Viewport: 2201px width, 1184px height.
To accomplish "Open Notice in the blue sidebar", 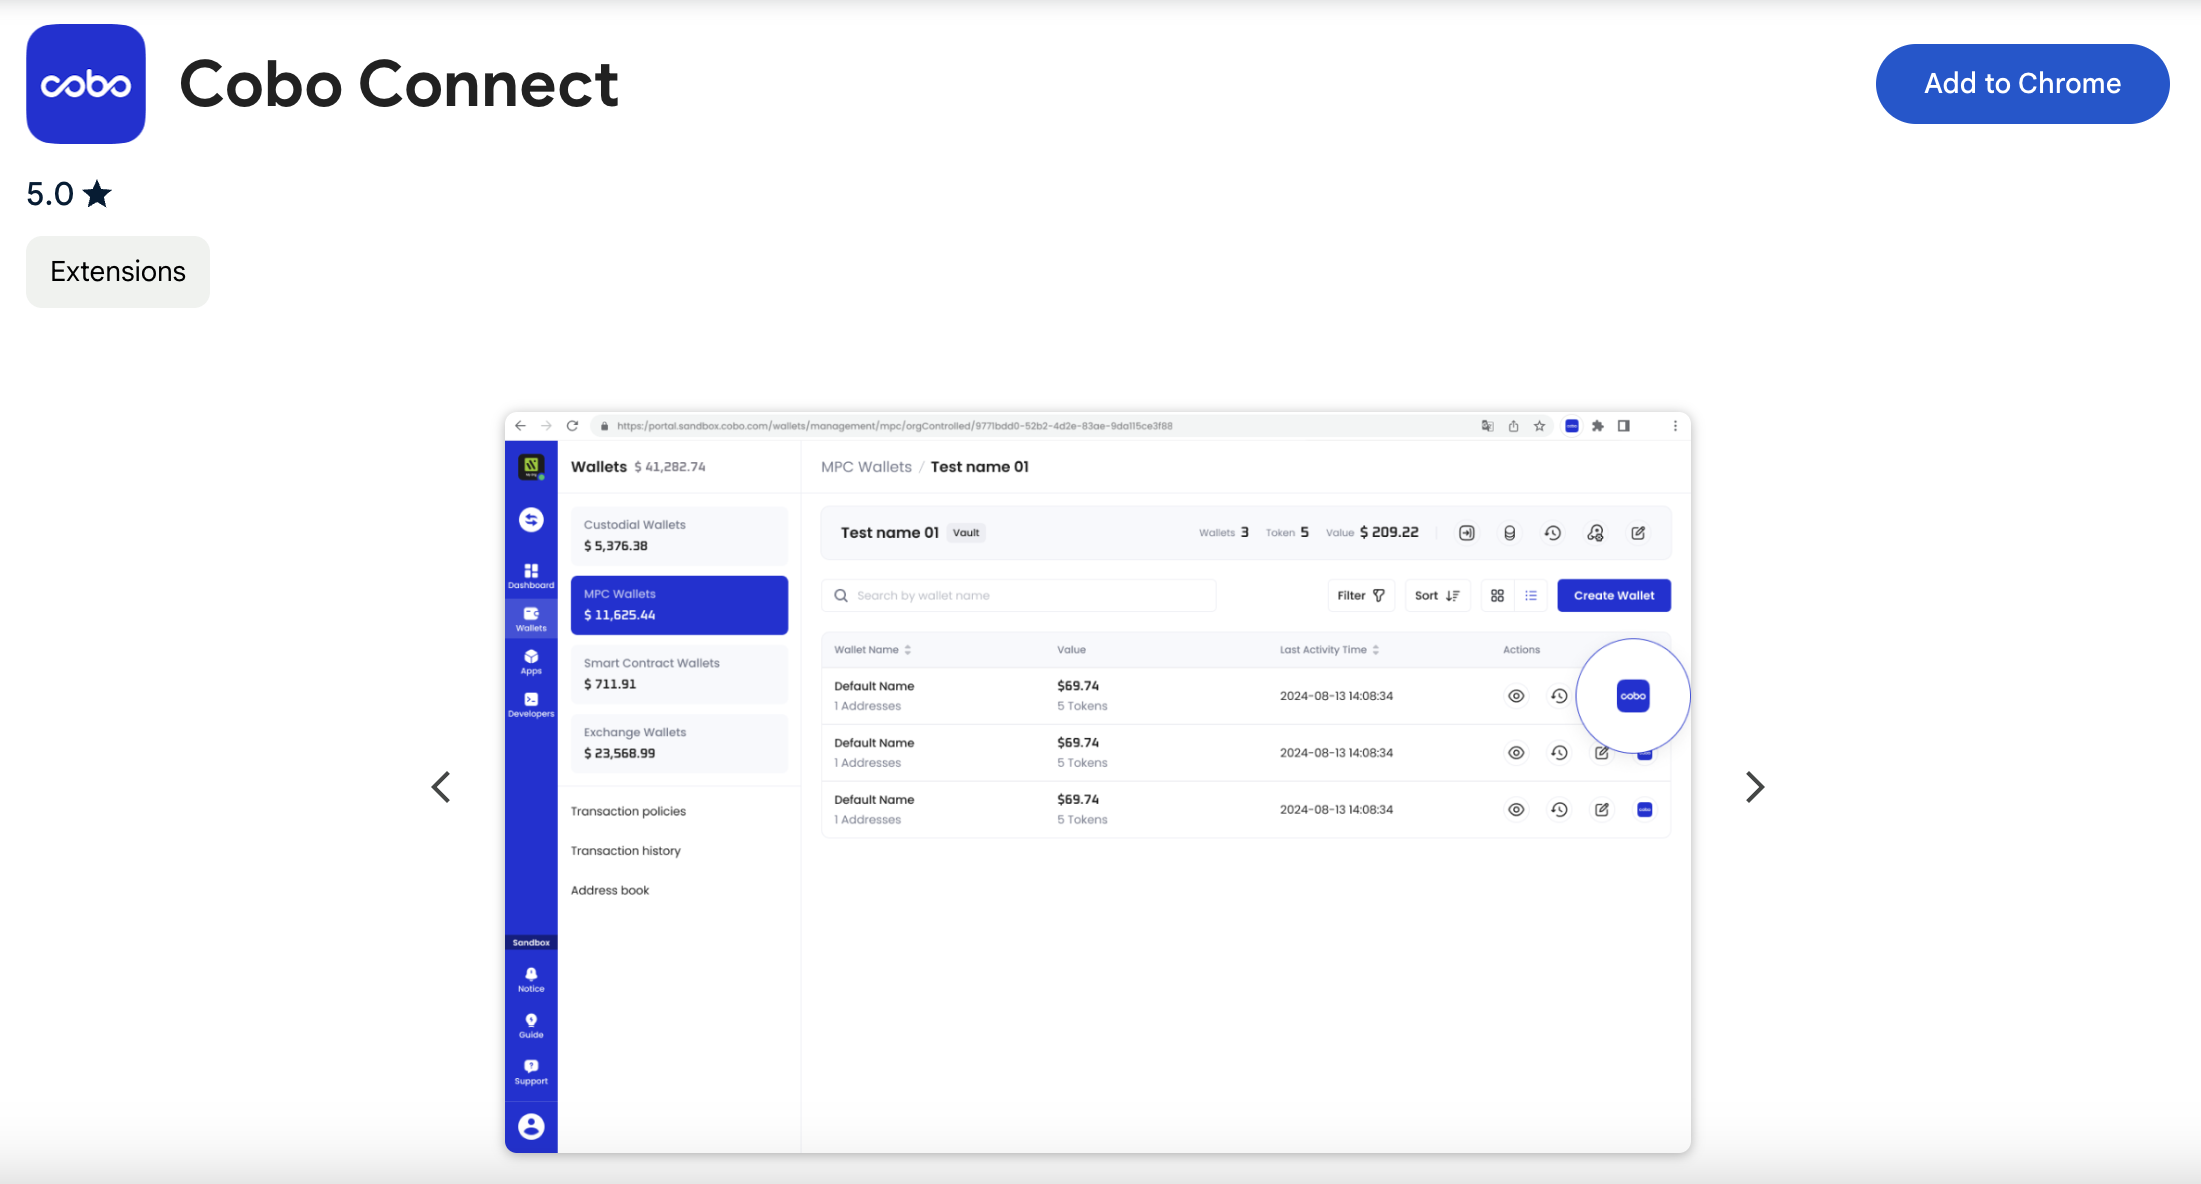I will pos(531,979).
